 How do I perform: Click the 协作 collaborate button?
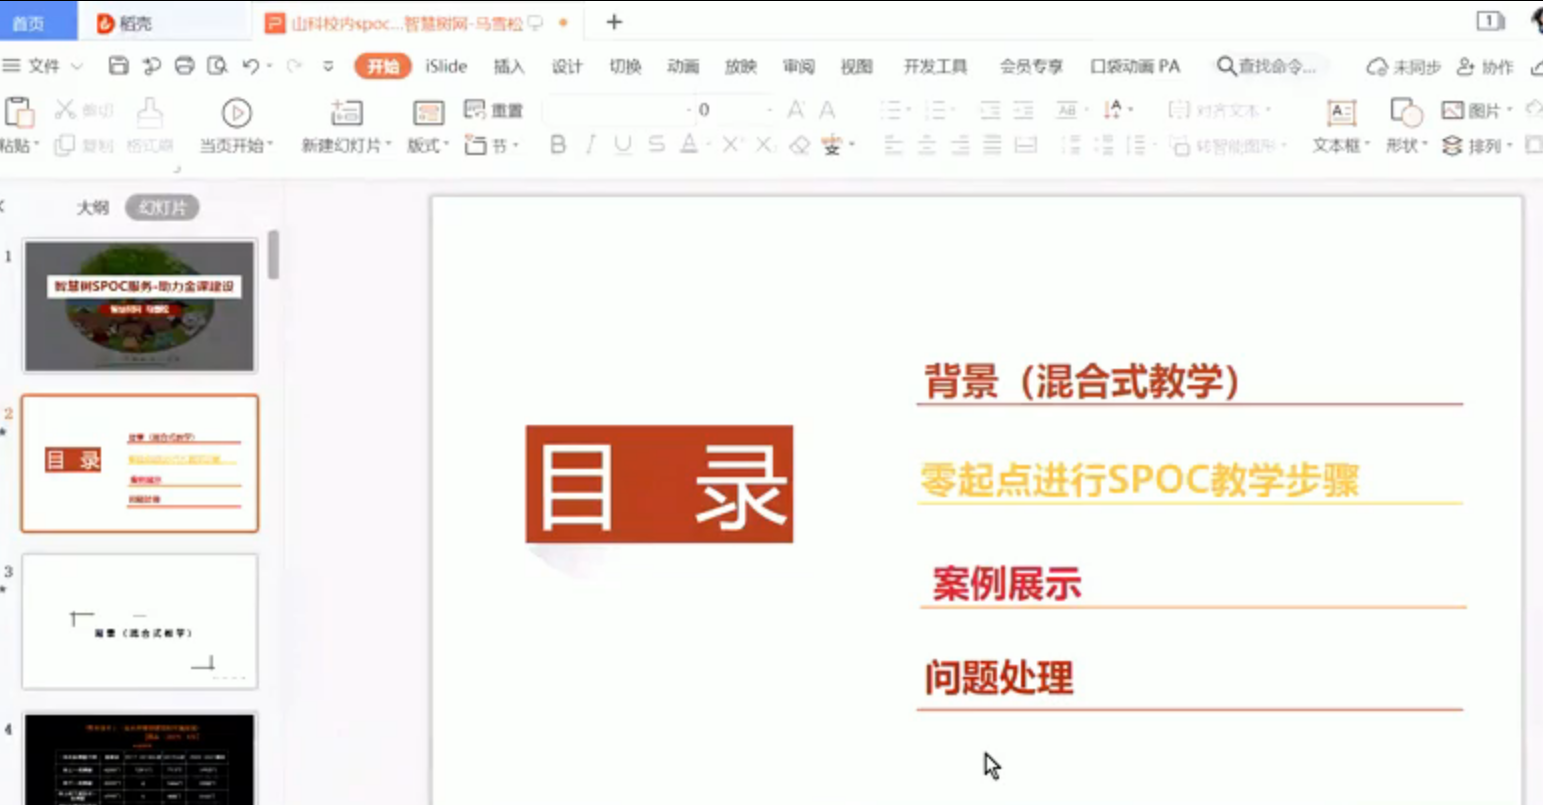click(x=1485, y=67)
